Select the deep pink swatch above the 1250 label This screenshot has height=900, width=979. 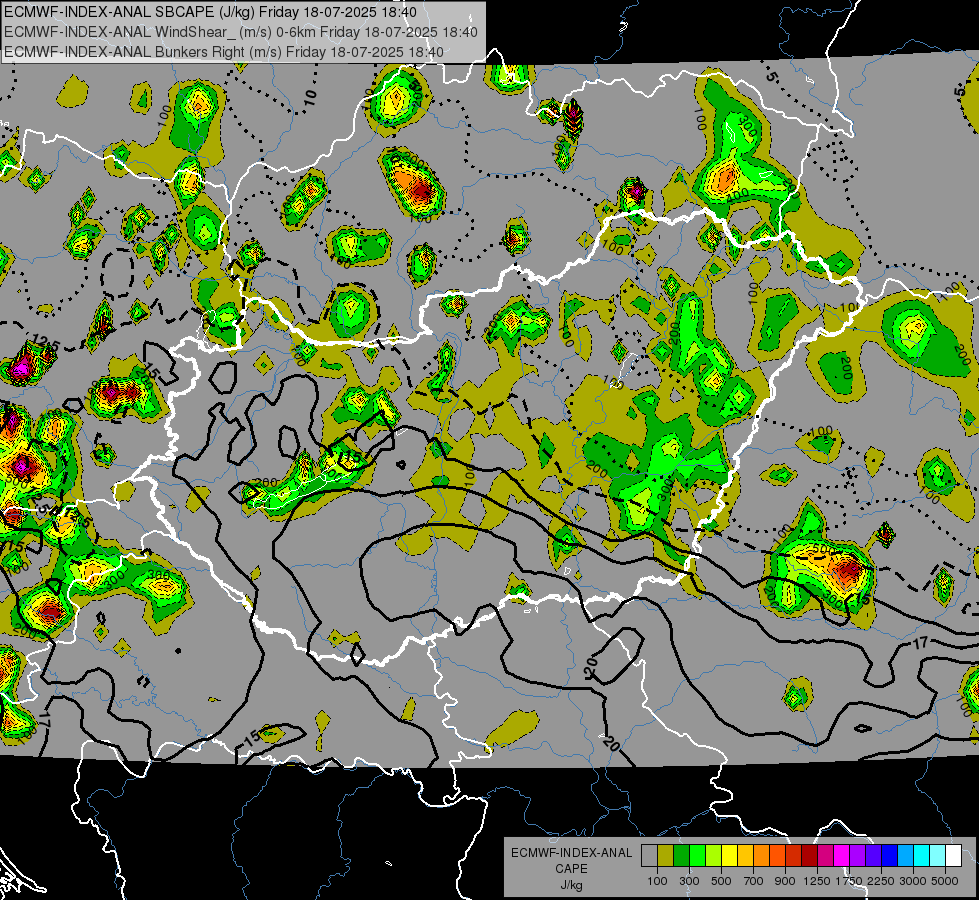pyautogui.click(x=826, y=856)
